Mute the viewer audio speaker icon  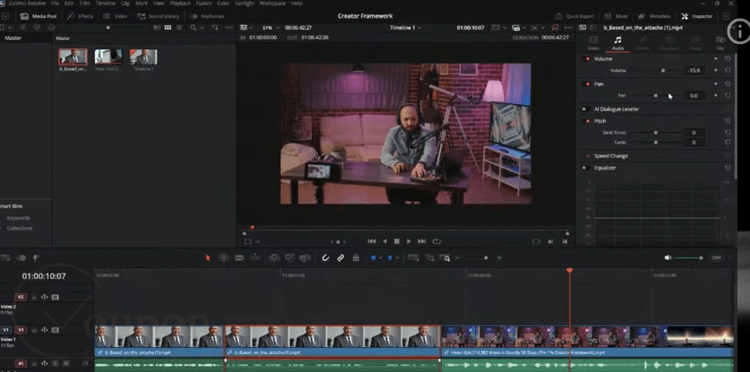pos(668,258)
